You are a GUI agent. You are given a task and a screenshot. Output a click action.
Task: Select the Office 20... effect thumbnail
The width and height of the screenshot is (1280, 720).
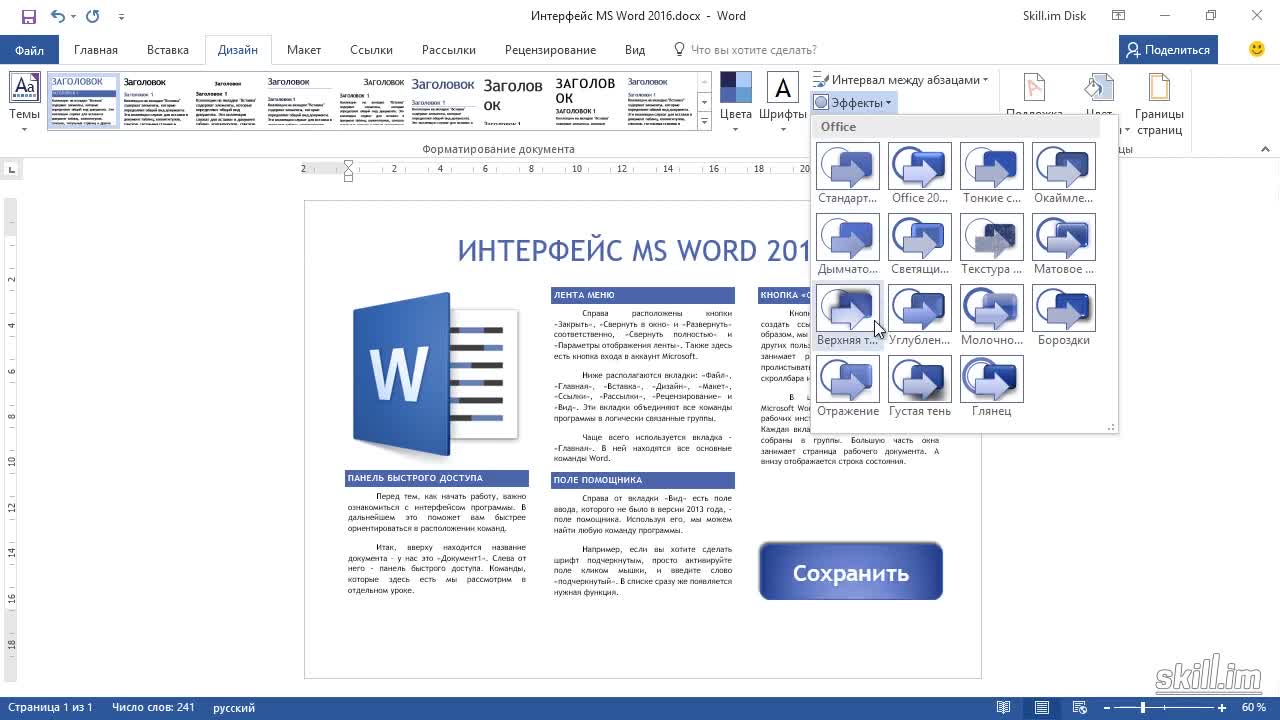[920, 166]
